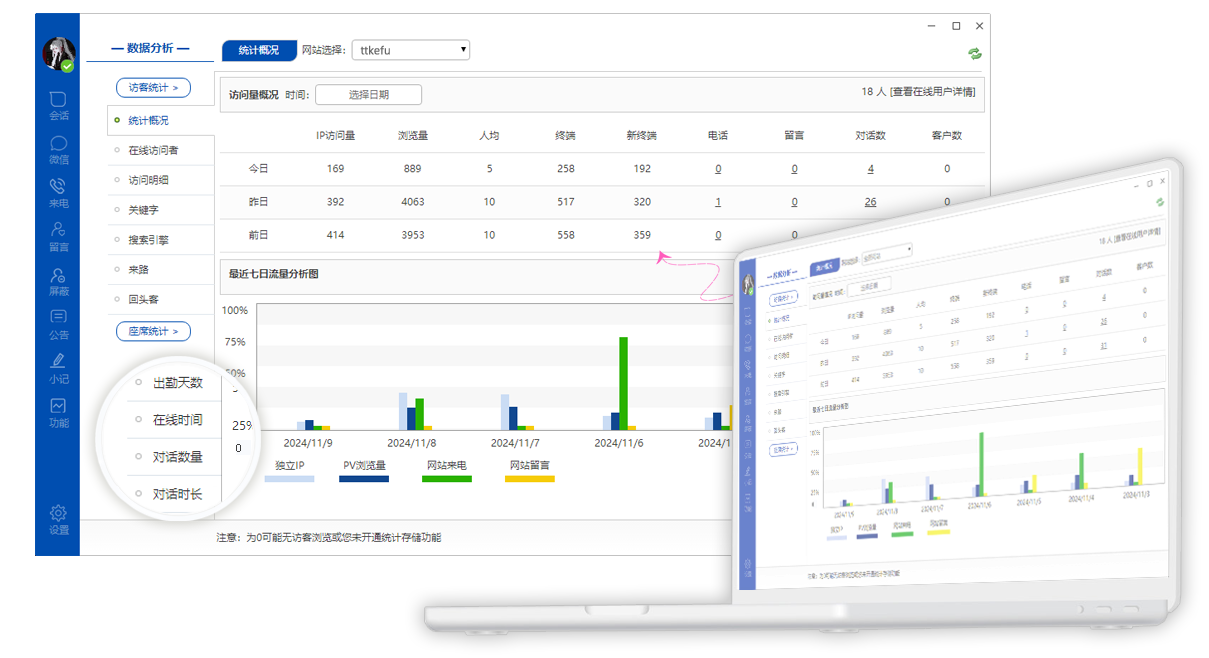The width and height of the screenshot is (1209, 658).
Task: Open the 来电 phone calls icon
Action: click(58, 192)
